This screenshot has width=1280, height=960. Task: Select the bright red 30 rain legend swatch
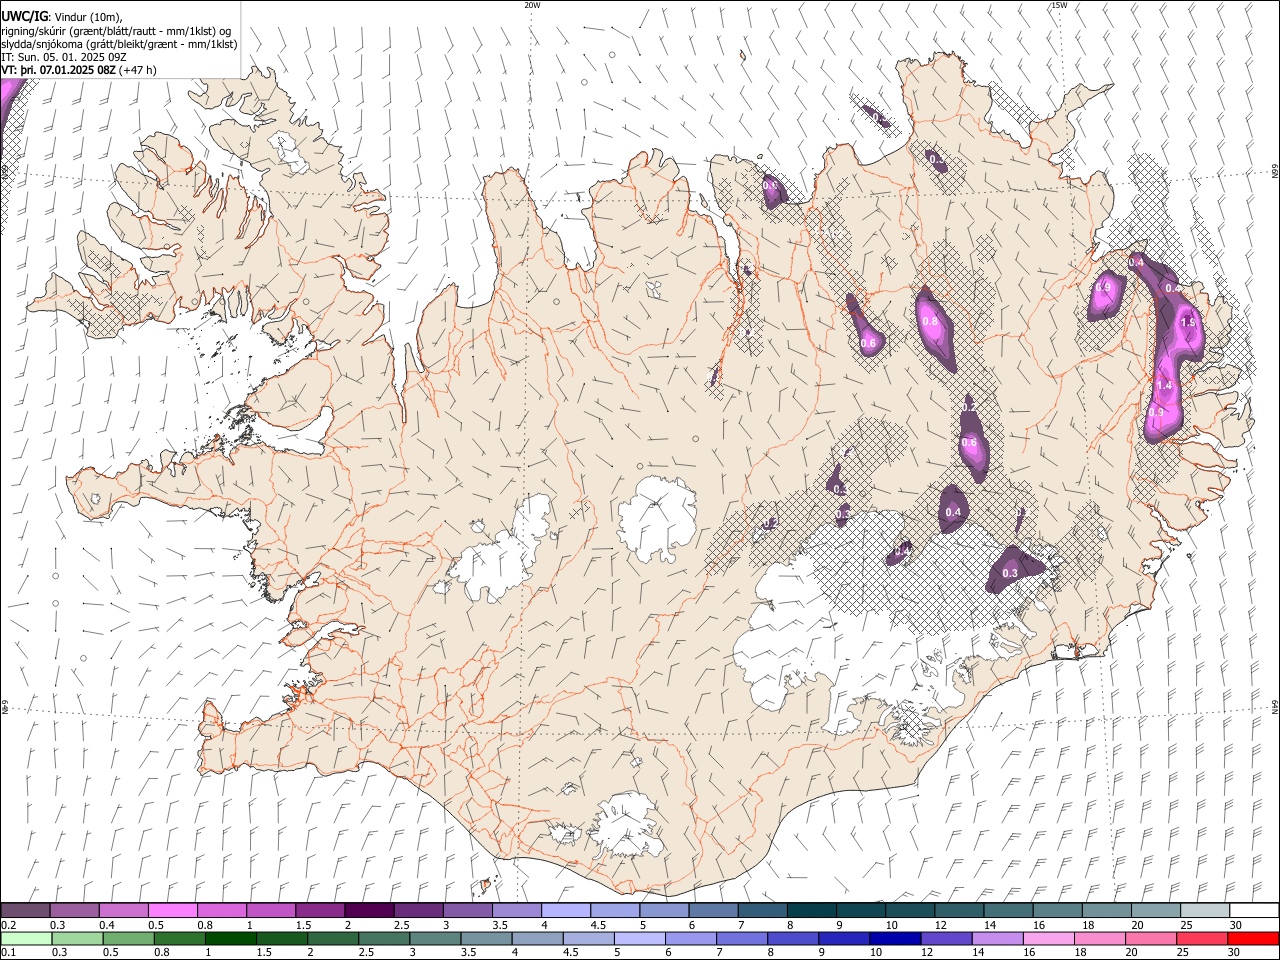[x=1253, y=939]
